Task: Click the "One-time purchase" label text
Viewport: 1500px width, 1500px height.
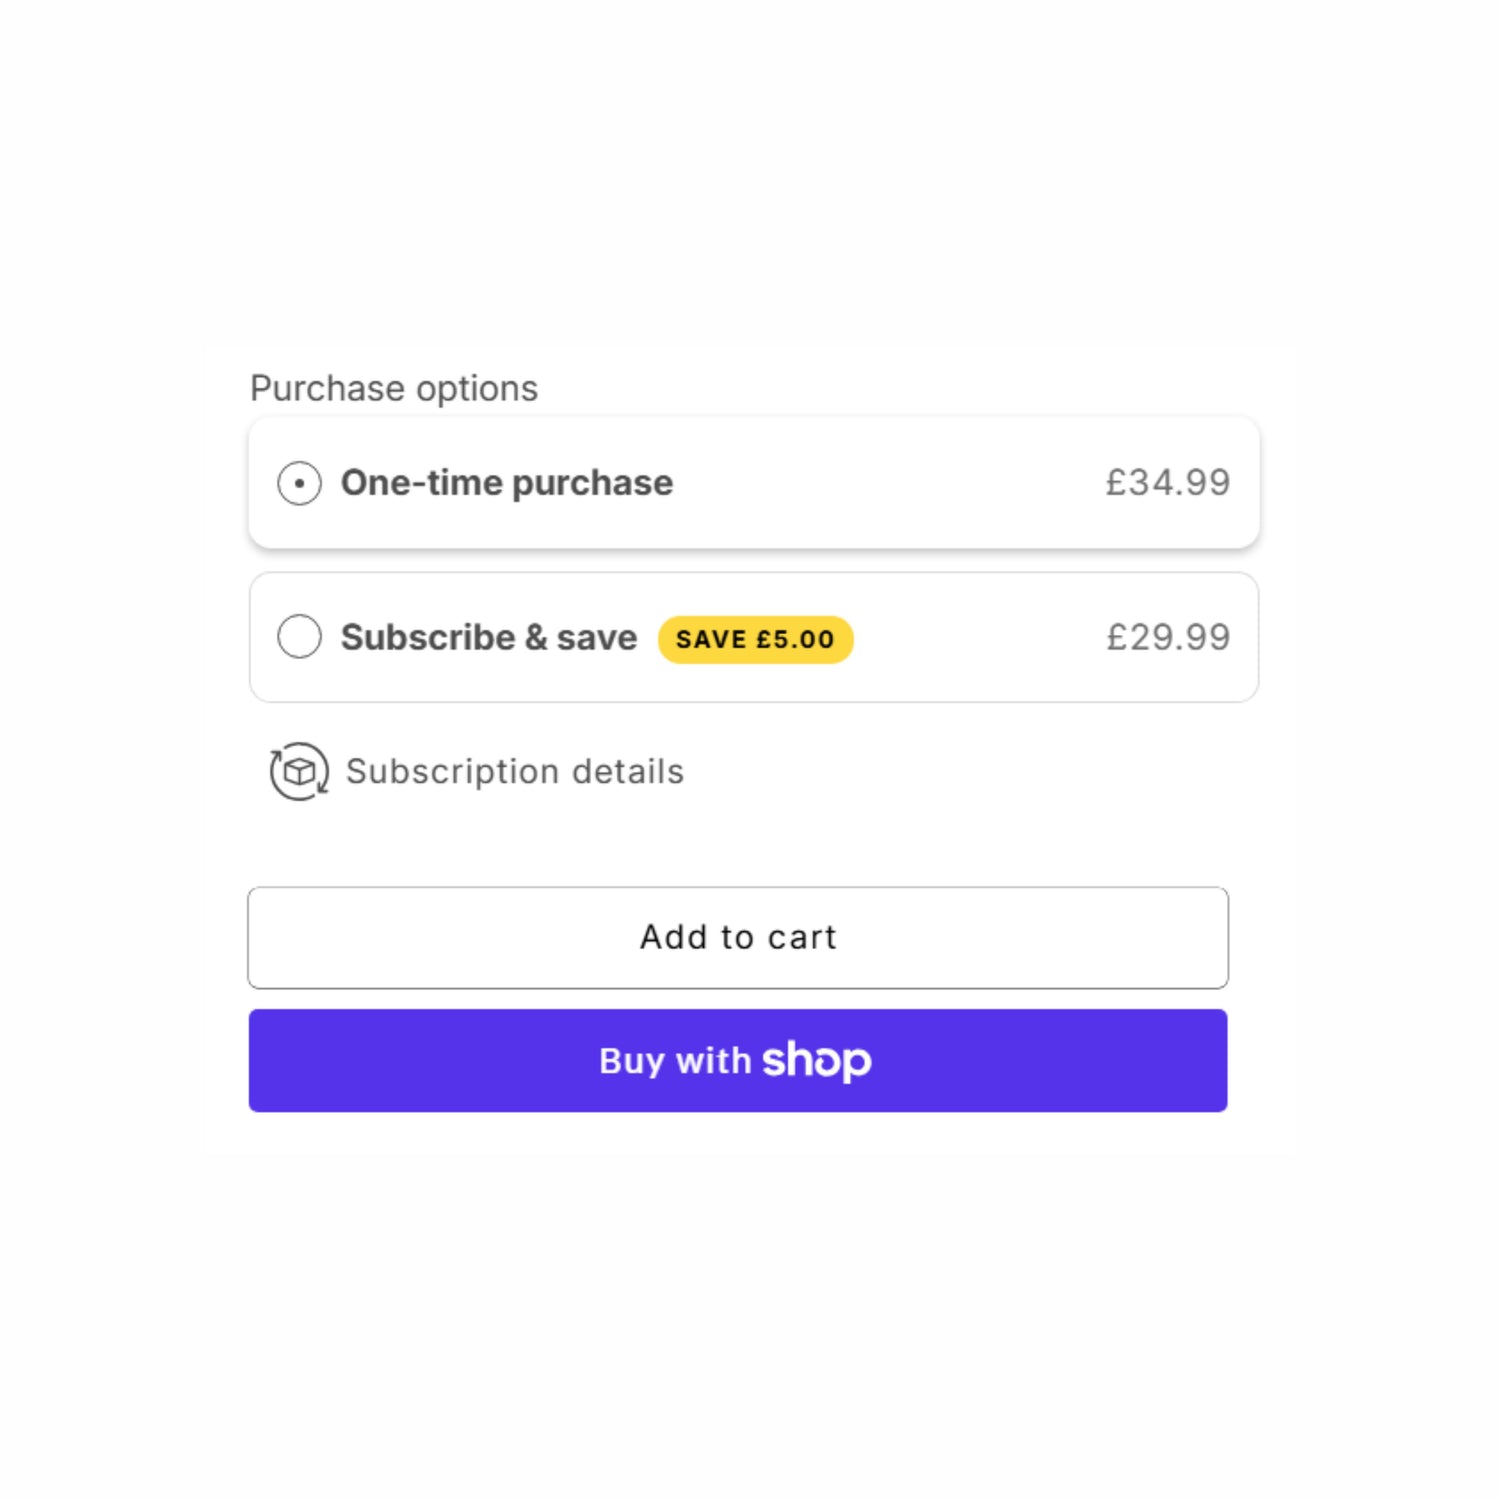Action: (x=507, y=483)
